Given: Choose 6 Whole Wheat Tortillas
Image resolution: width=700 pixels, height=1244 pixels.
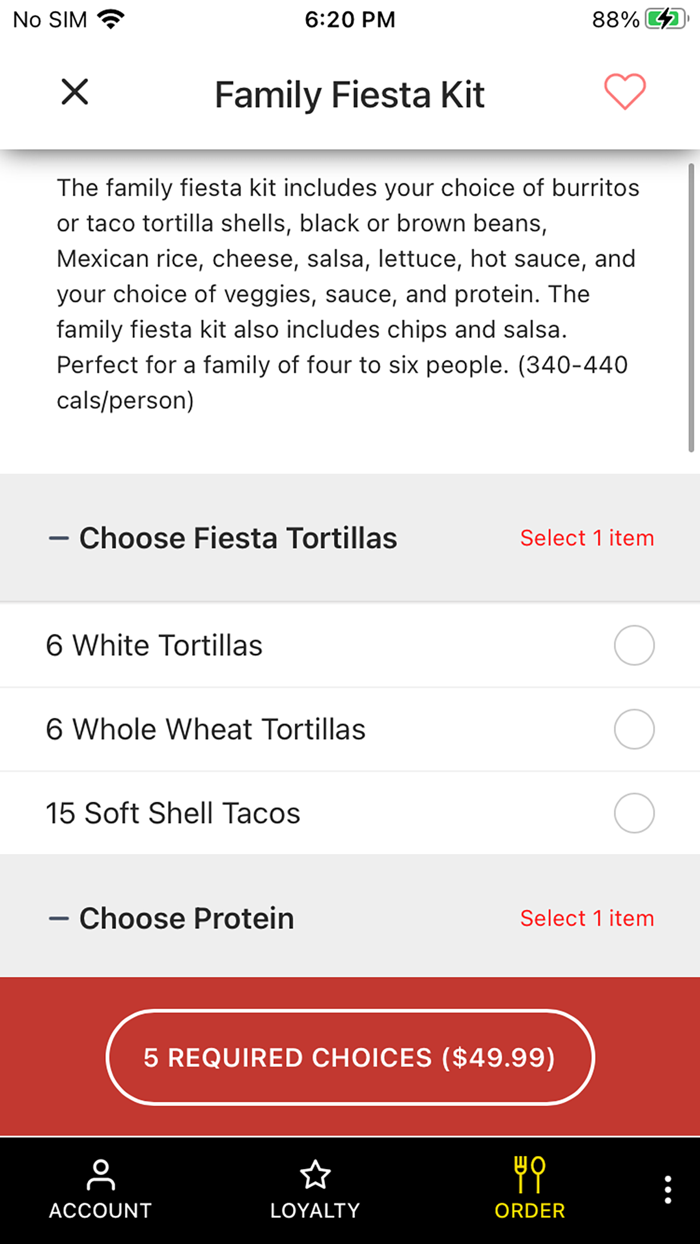Looking at the screenshot, I should click(634, 729).
